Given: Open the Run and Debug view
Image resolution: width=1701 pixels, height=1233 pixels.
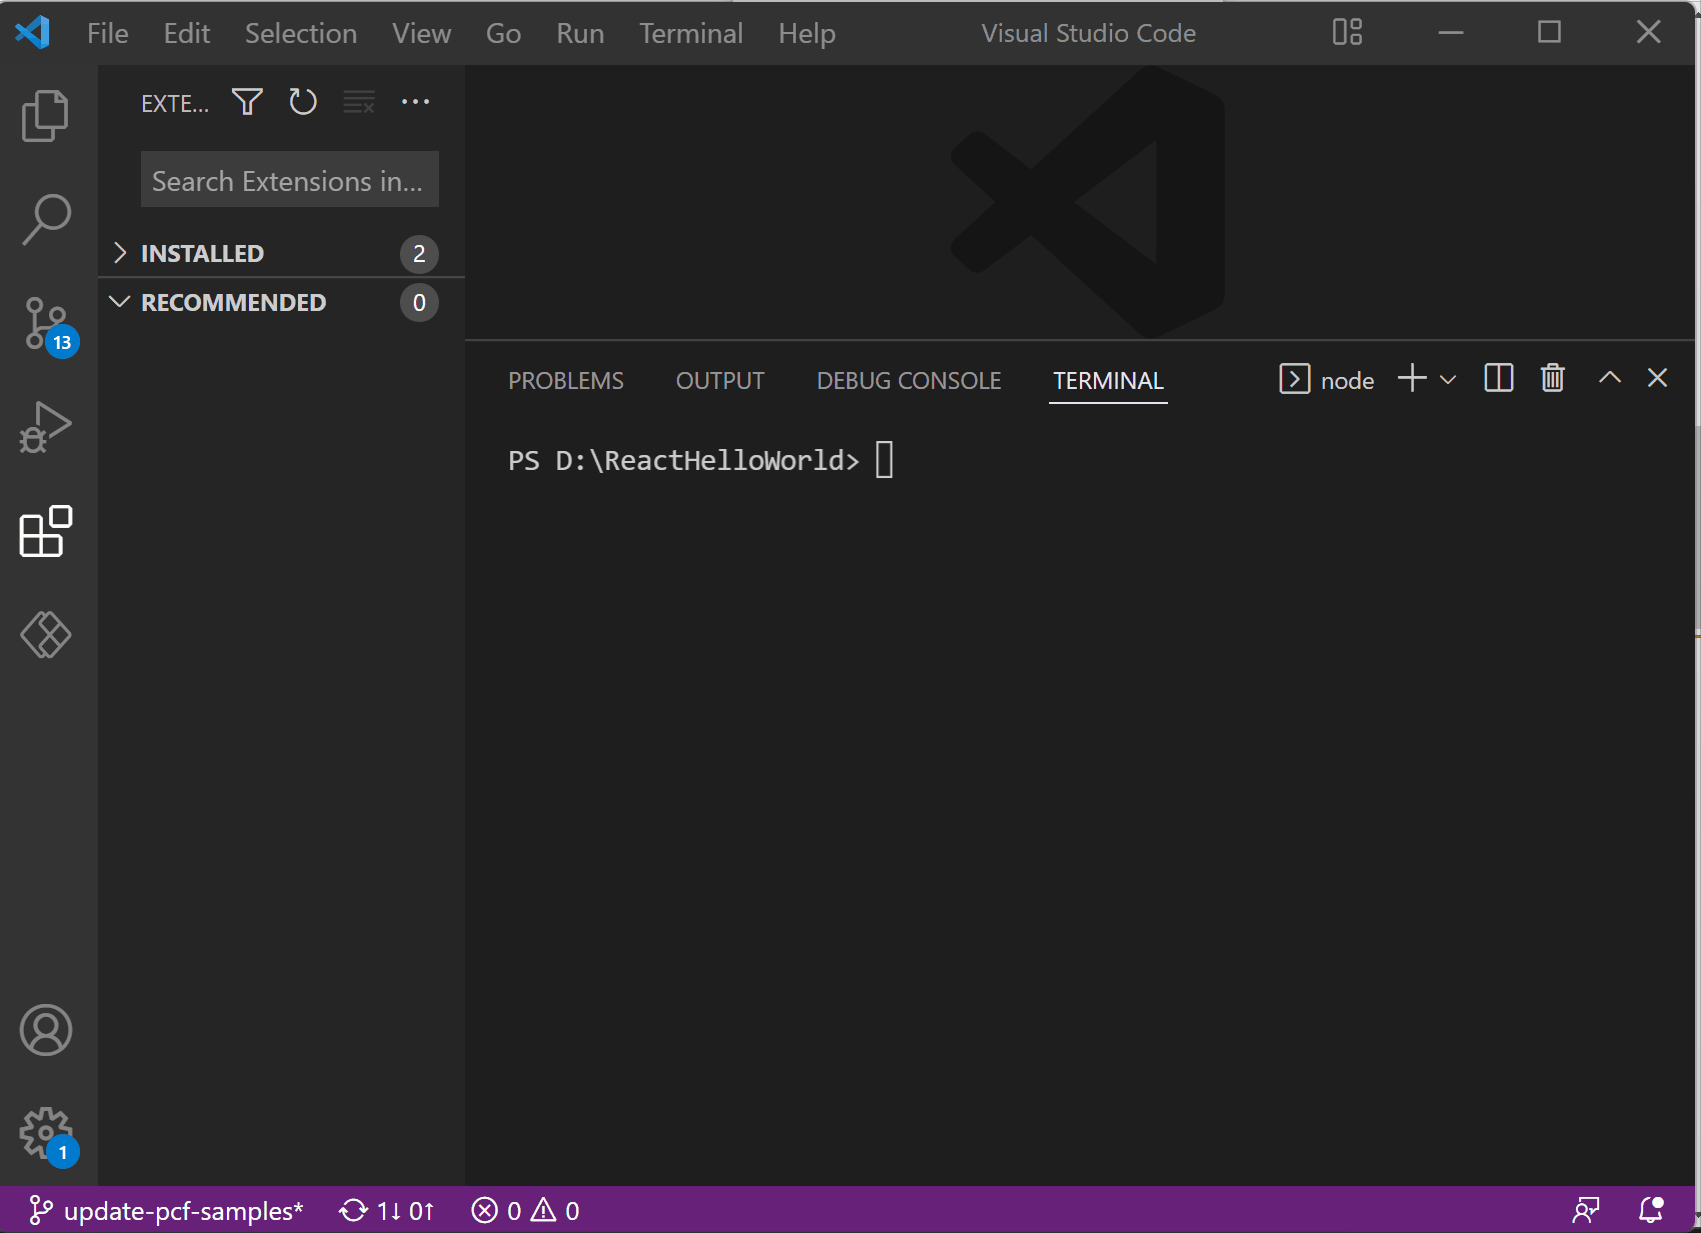Looking at the screenshot, I should [45, 427].
